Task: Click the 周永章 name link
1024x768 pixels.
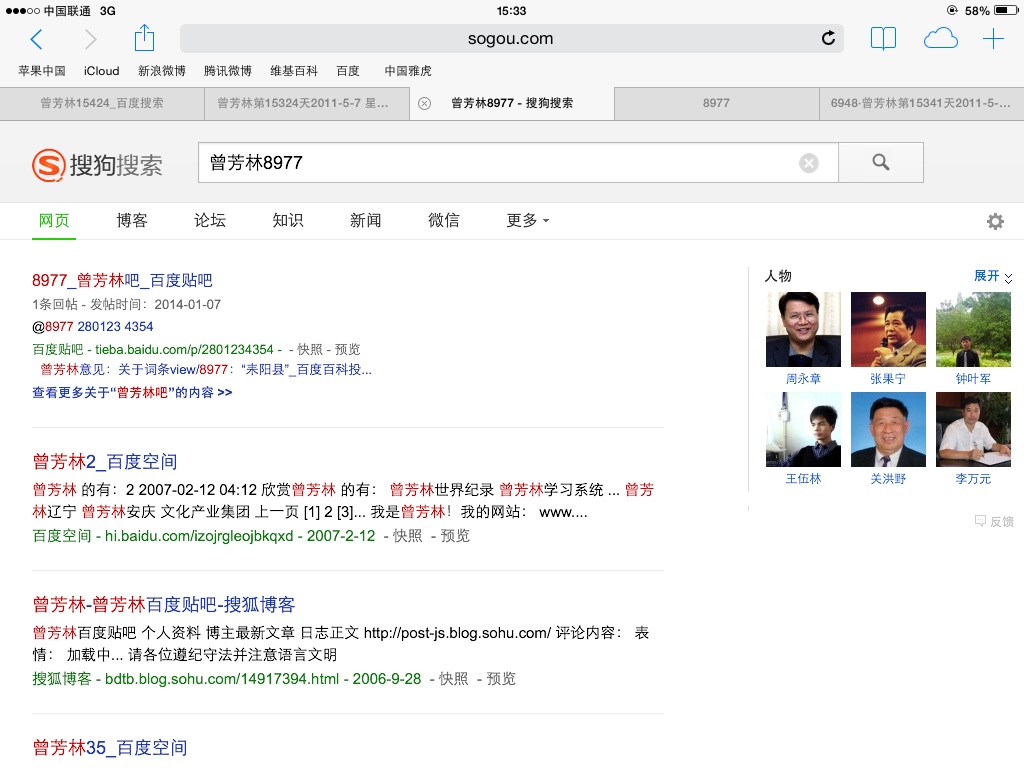Action: (x=803, y=379)
